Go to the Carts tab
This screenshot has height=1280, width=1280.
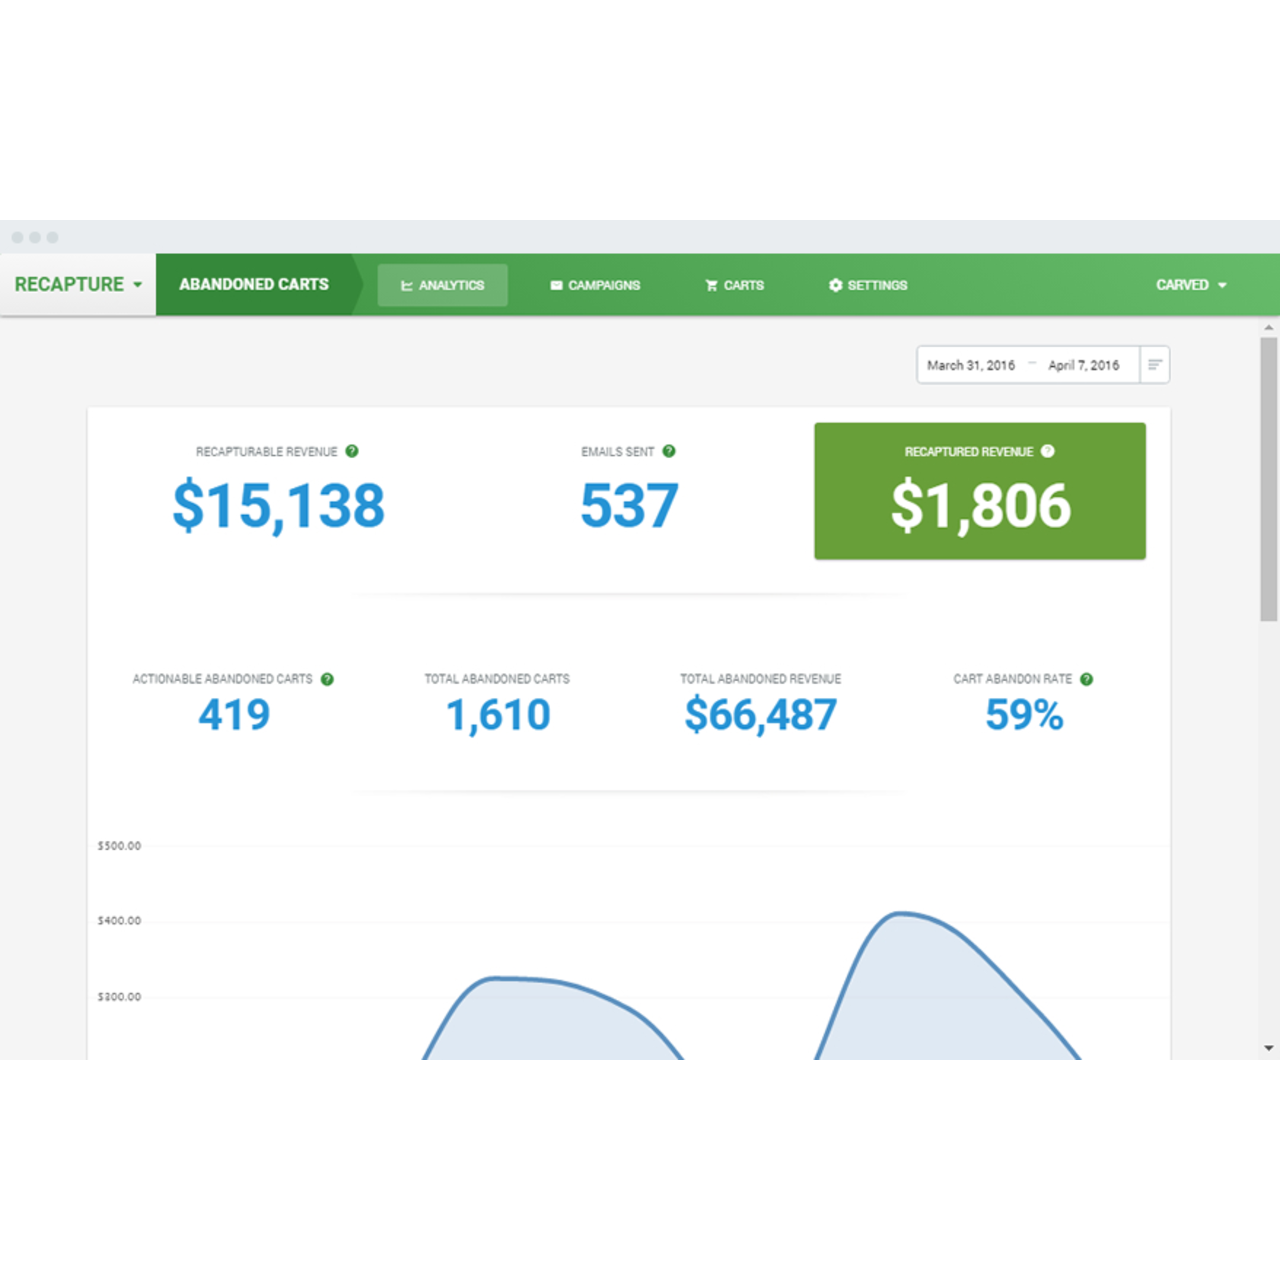734,285
